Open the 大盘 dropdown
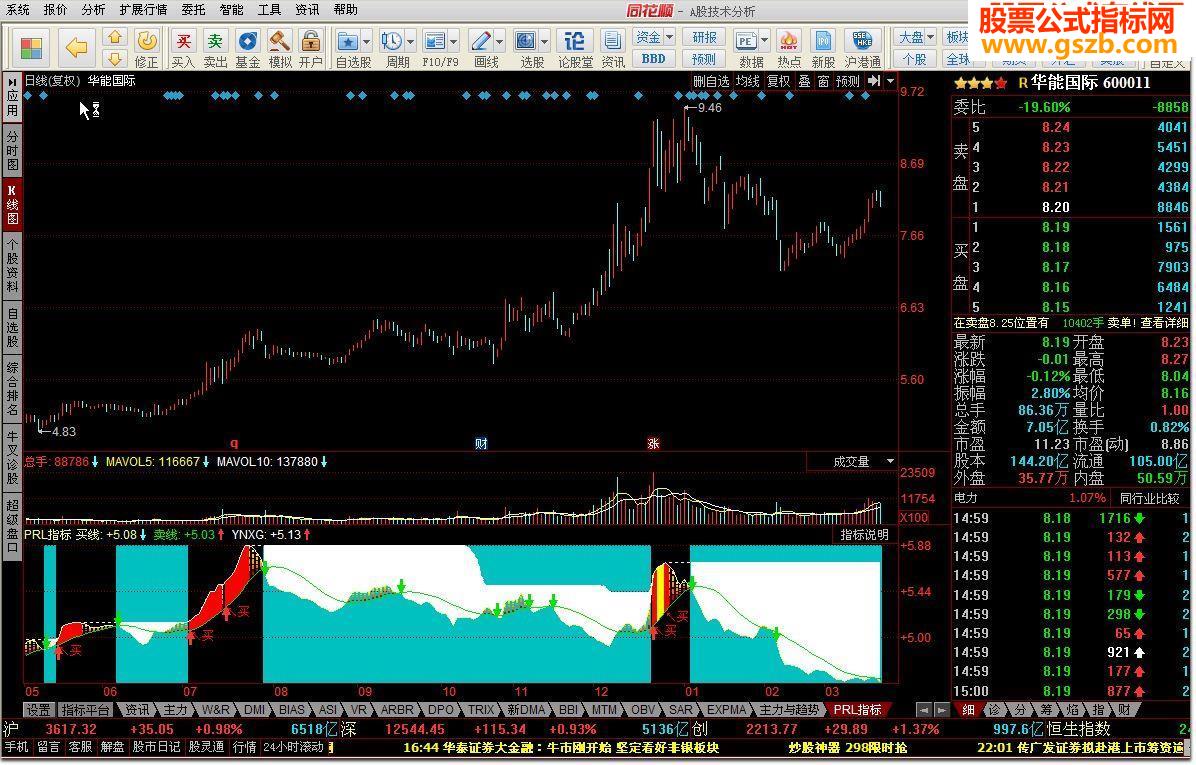The height and width of the screenshot is (765, 1196). coord(916,37)
